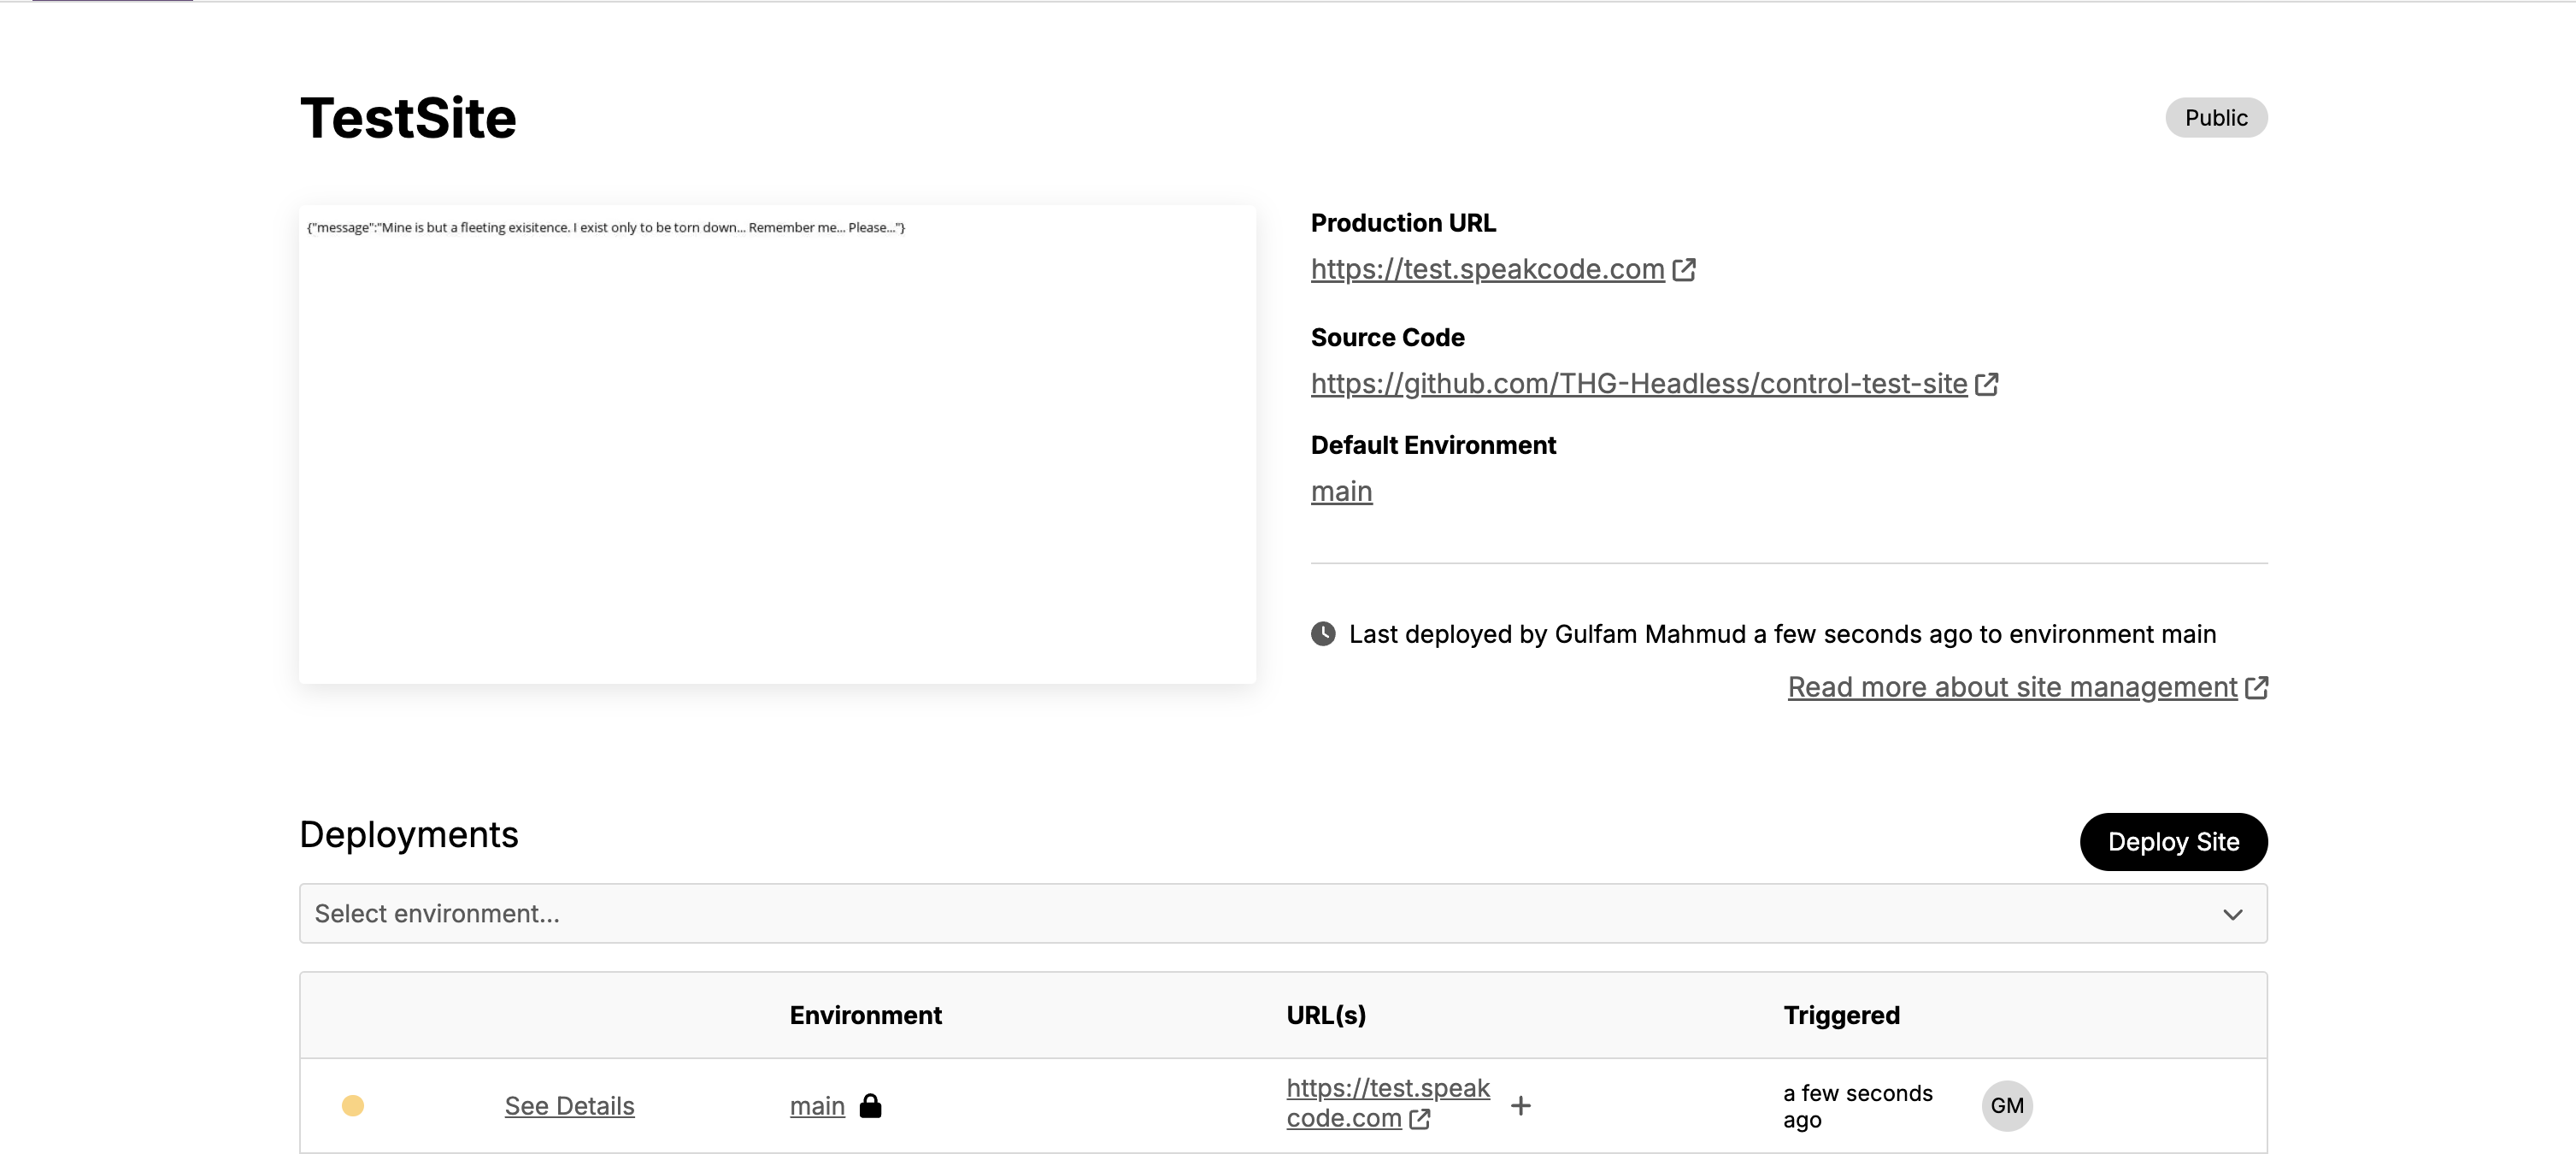Click the site preview thumbnail
Image resolution: width=2576 pixels, height=1154 pixels.
(x=777, y=444)
